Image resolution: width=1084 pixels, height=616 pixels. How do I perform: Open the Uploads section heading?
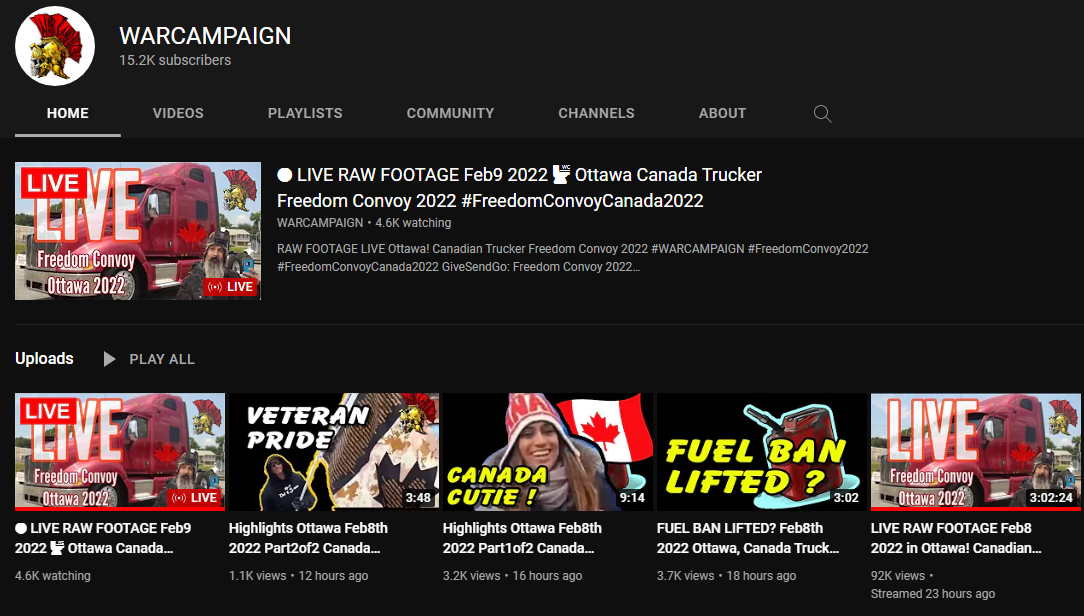pyautogui.click(x=44, y=358)
